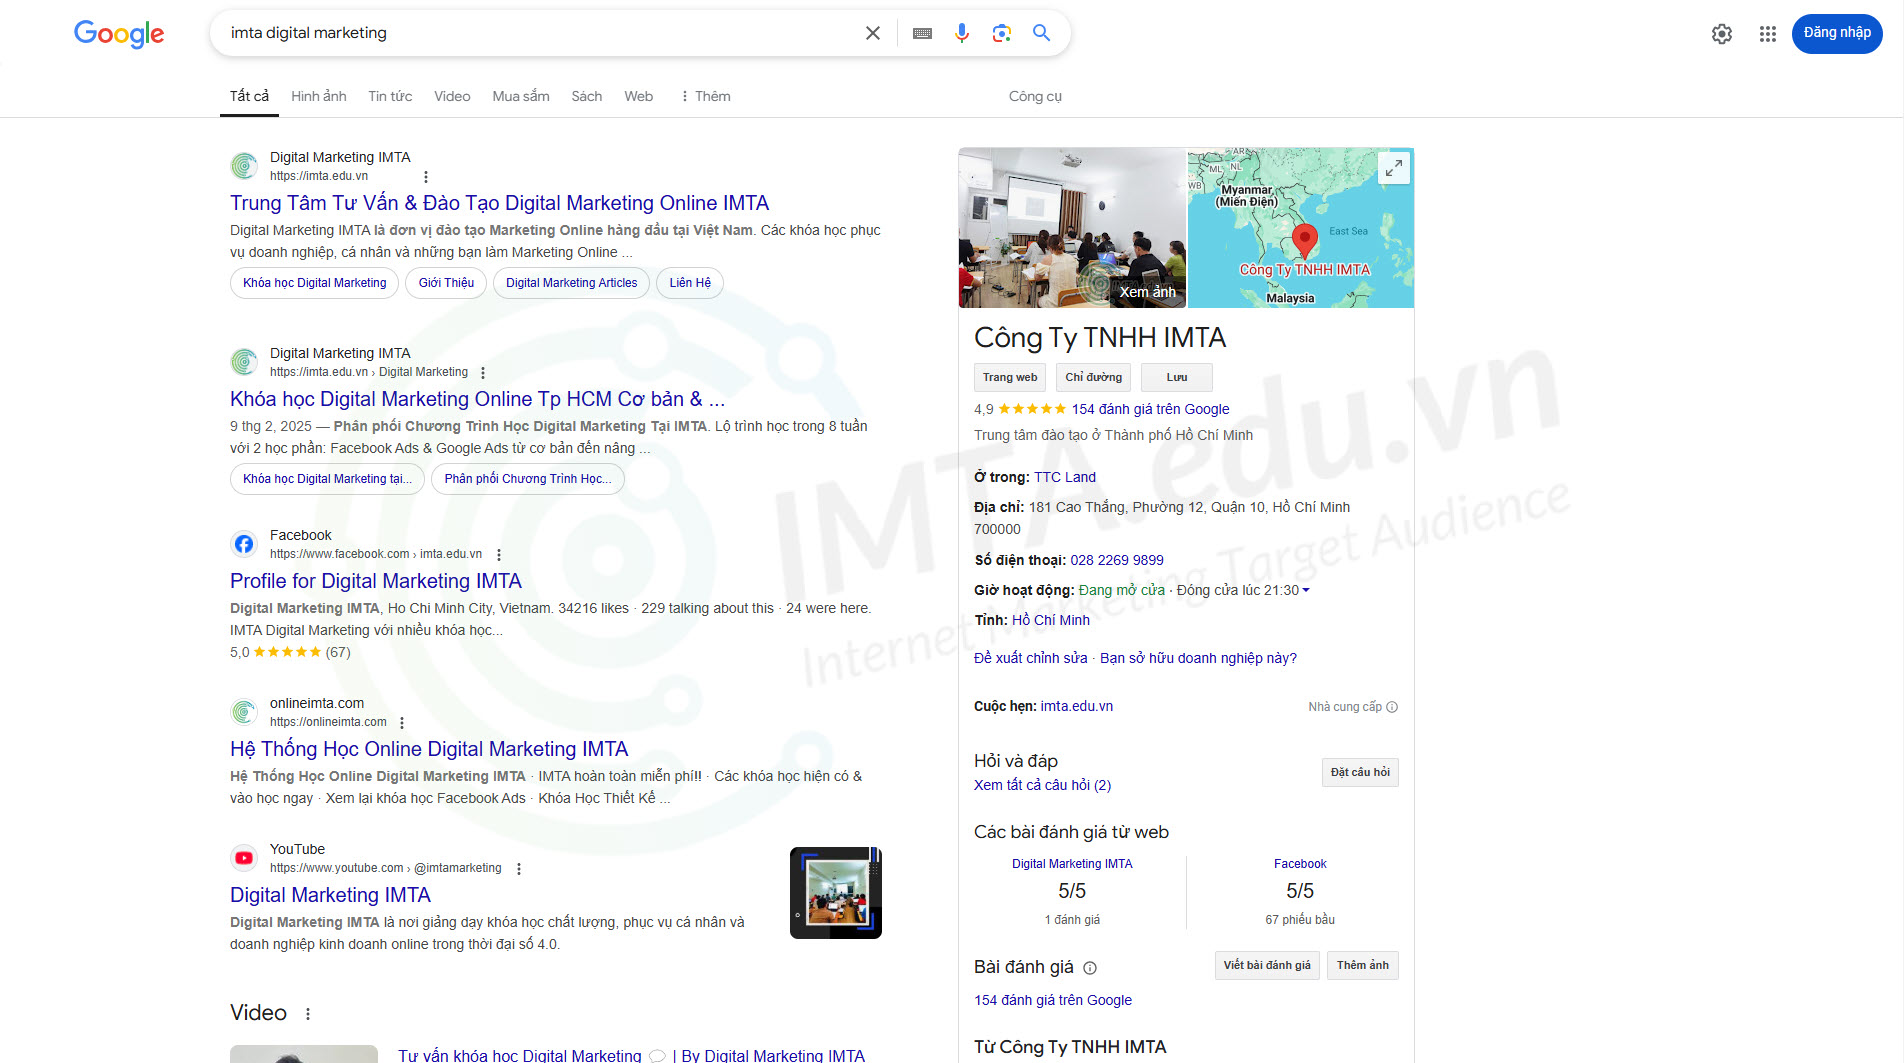Click Trang web button in knowledge panel

point(1010,378)
